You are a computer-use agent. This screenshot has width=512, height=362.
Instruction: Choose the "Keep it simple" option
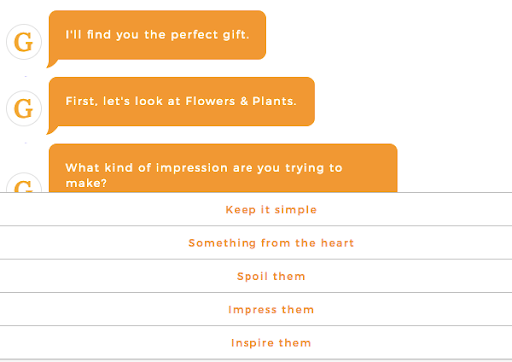(x=256, y=209)
